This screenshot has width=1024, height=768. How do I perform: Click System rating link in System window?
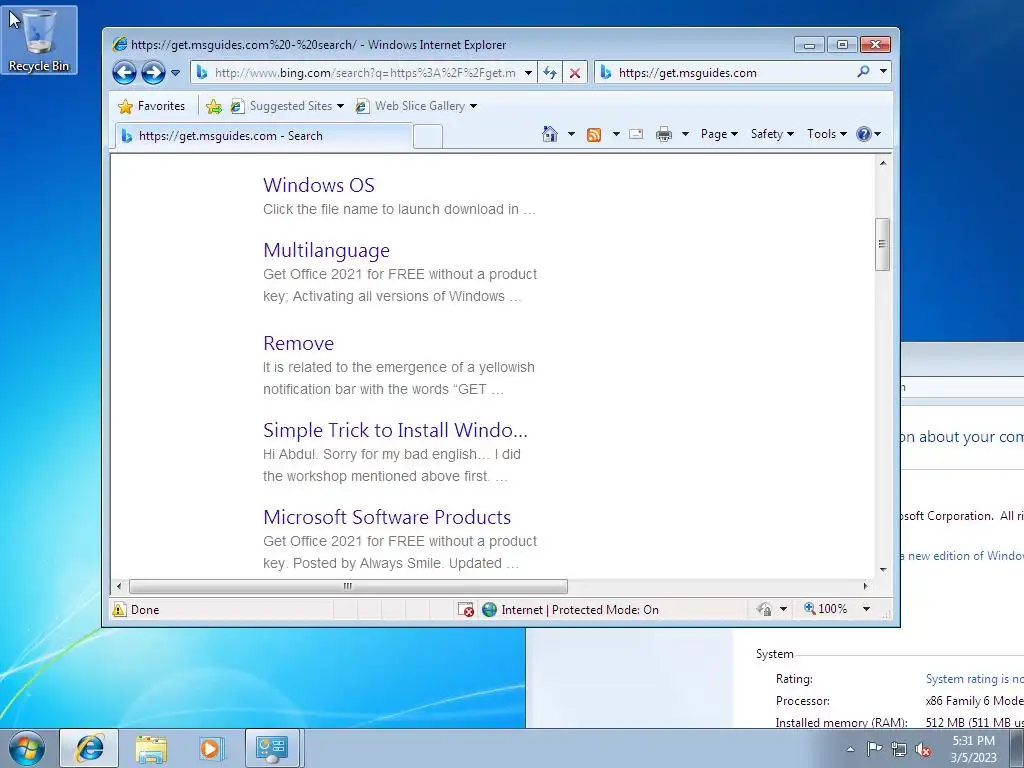click(974, 679)
